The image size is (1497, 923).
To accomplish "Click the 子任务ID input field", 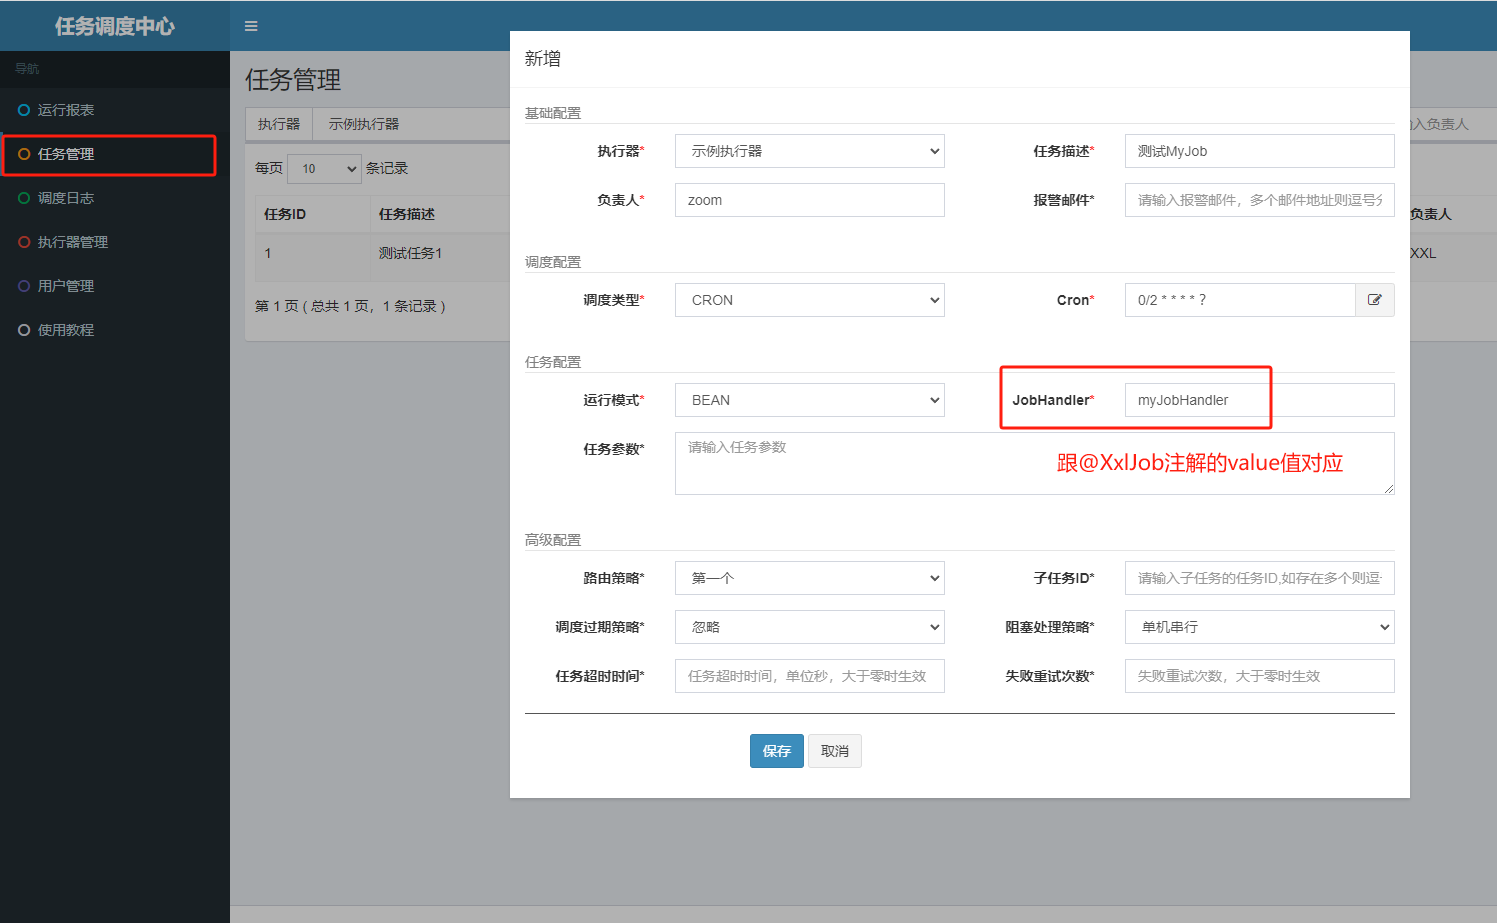I will [x=1260, y=578].
